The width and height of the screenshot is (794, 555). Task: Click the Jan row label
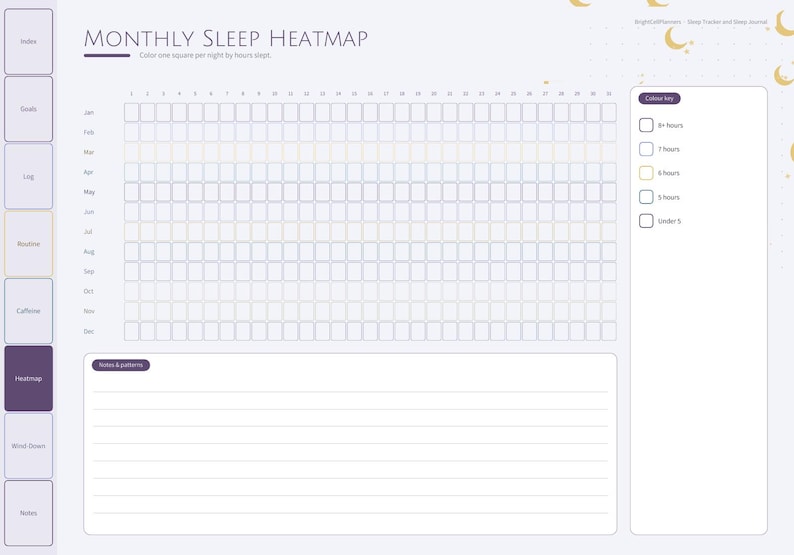click(x=89, y=112)
